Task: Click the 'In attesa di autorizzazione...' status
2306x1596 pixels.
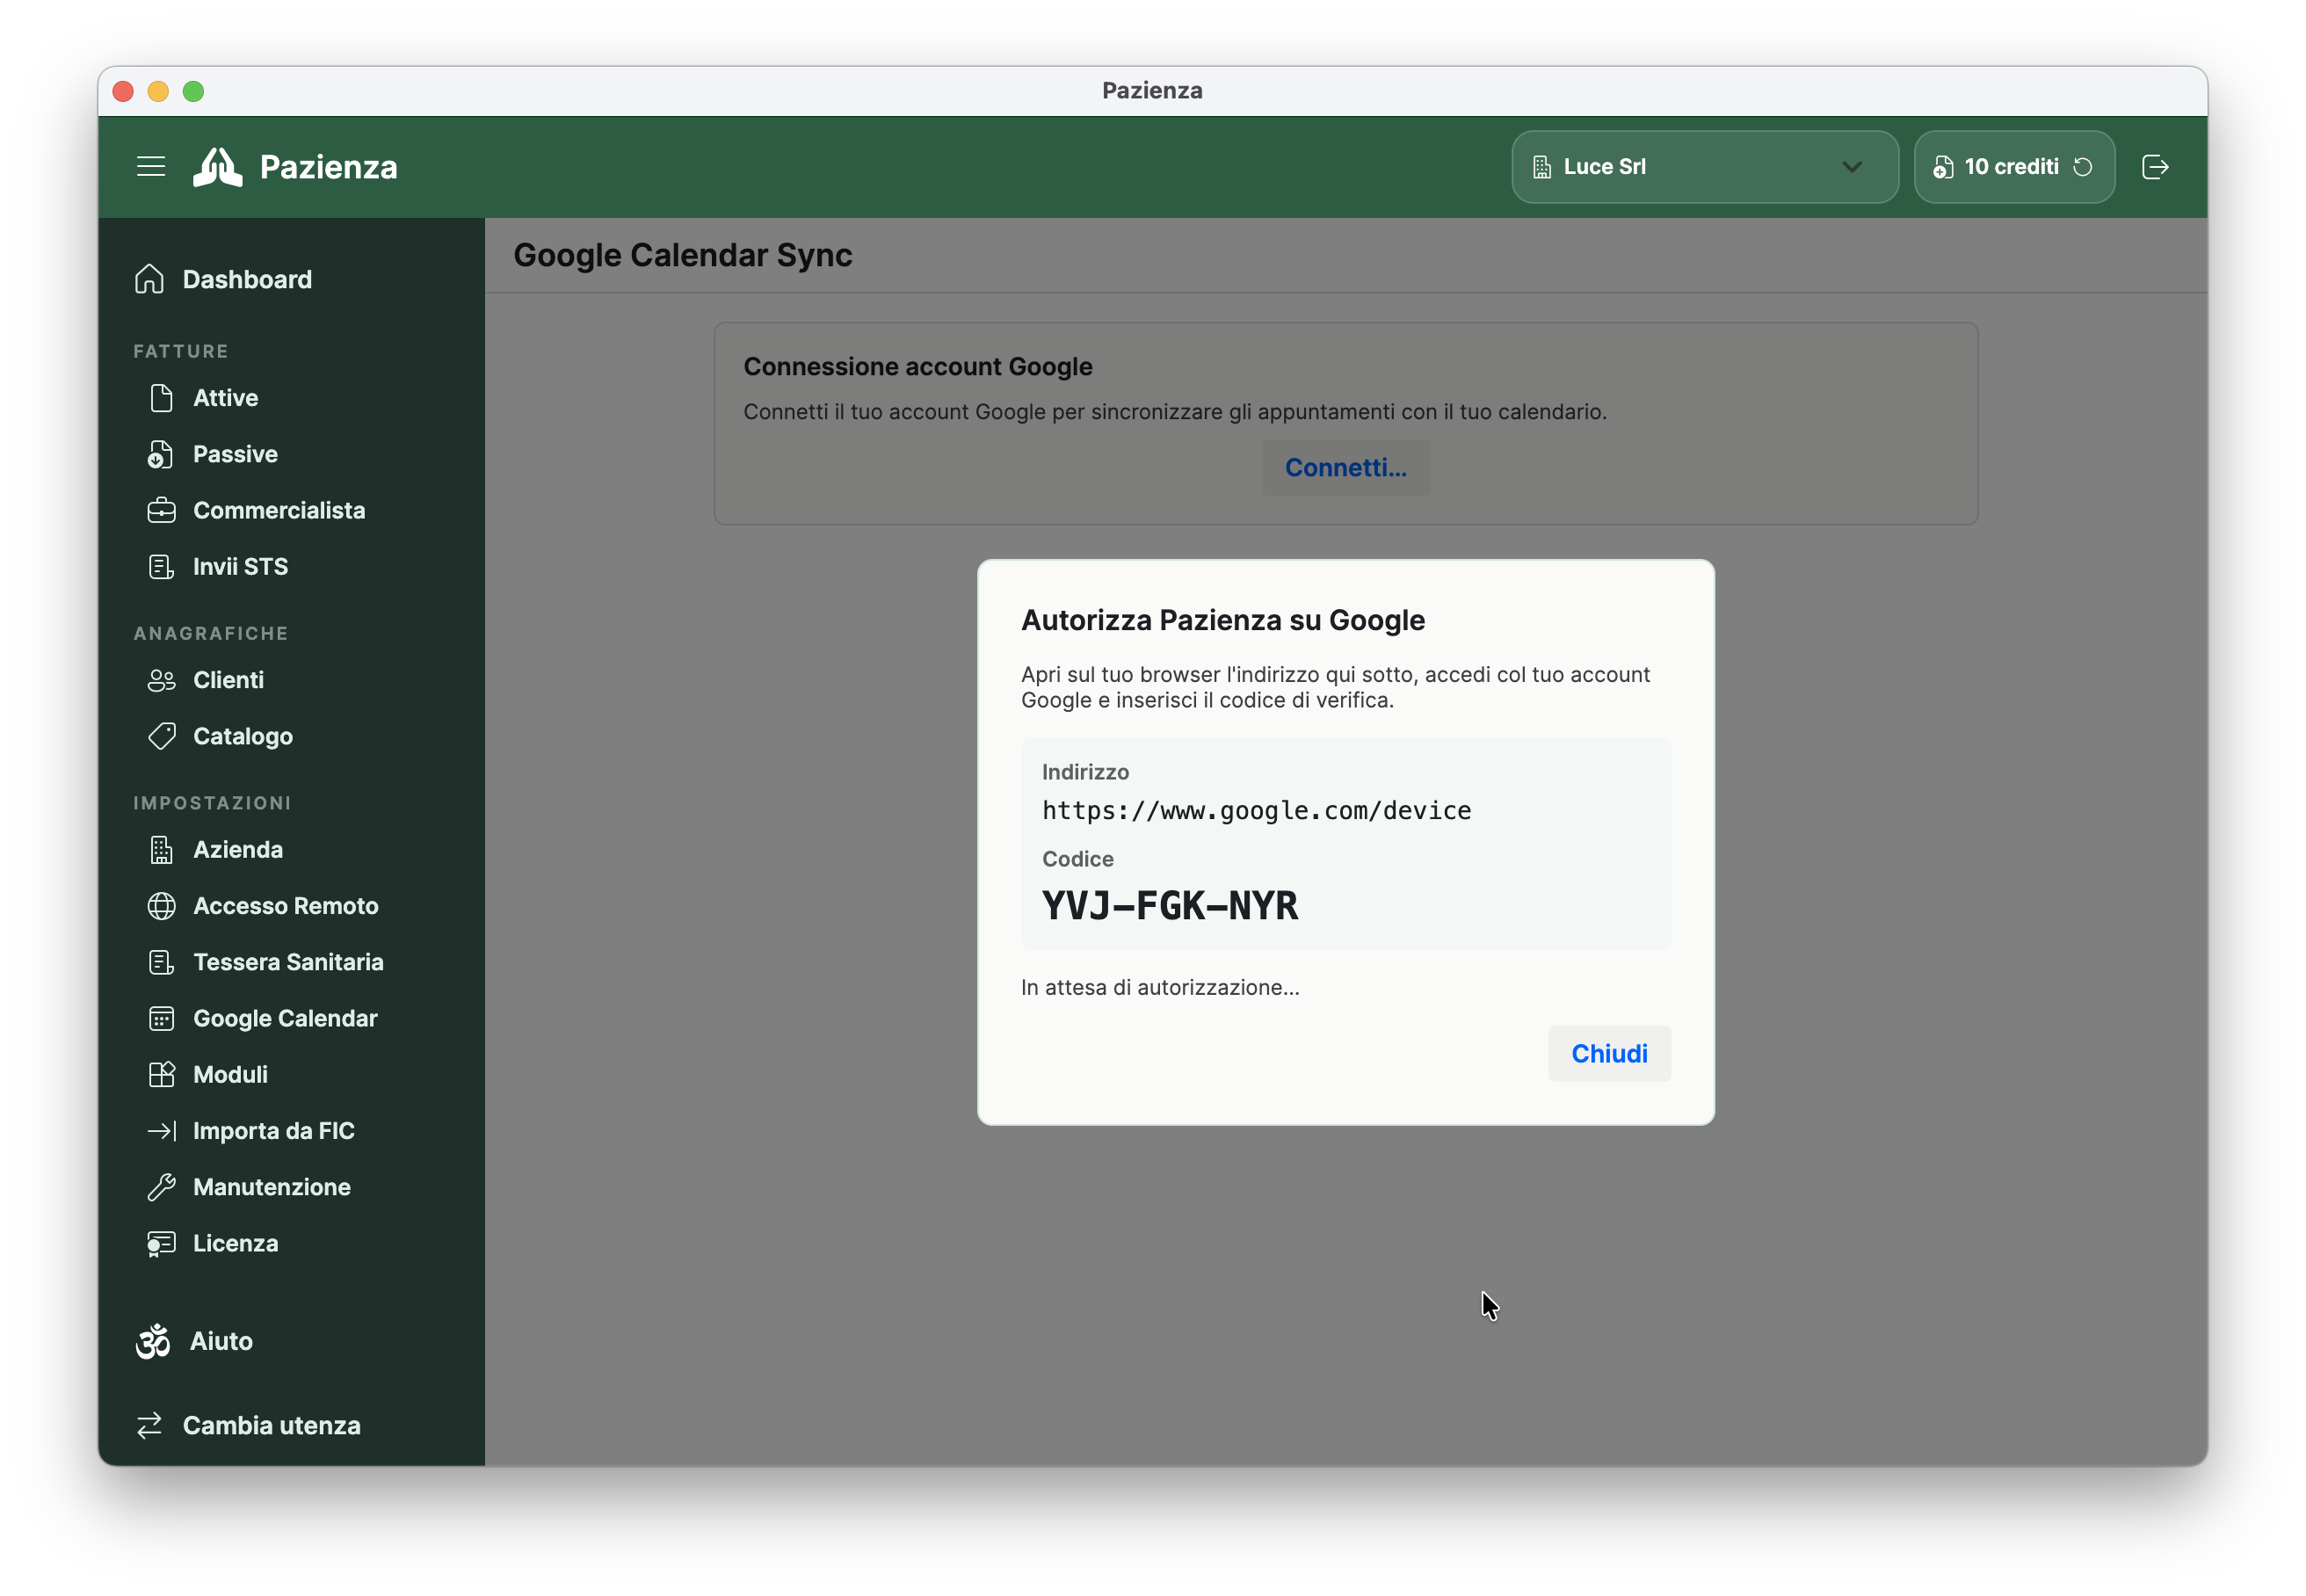Action: [x=1160, y=987]
